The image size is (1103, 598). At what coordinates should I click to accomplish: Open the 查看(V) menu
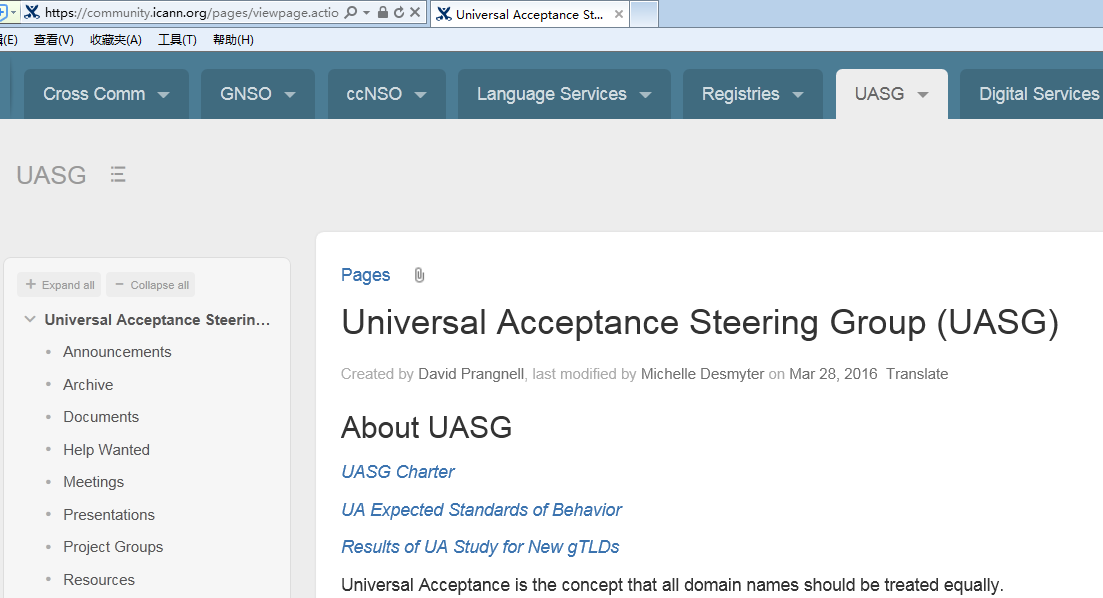point(53,40)
